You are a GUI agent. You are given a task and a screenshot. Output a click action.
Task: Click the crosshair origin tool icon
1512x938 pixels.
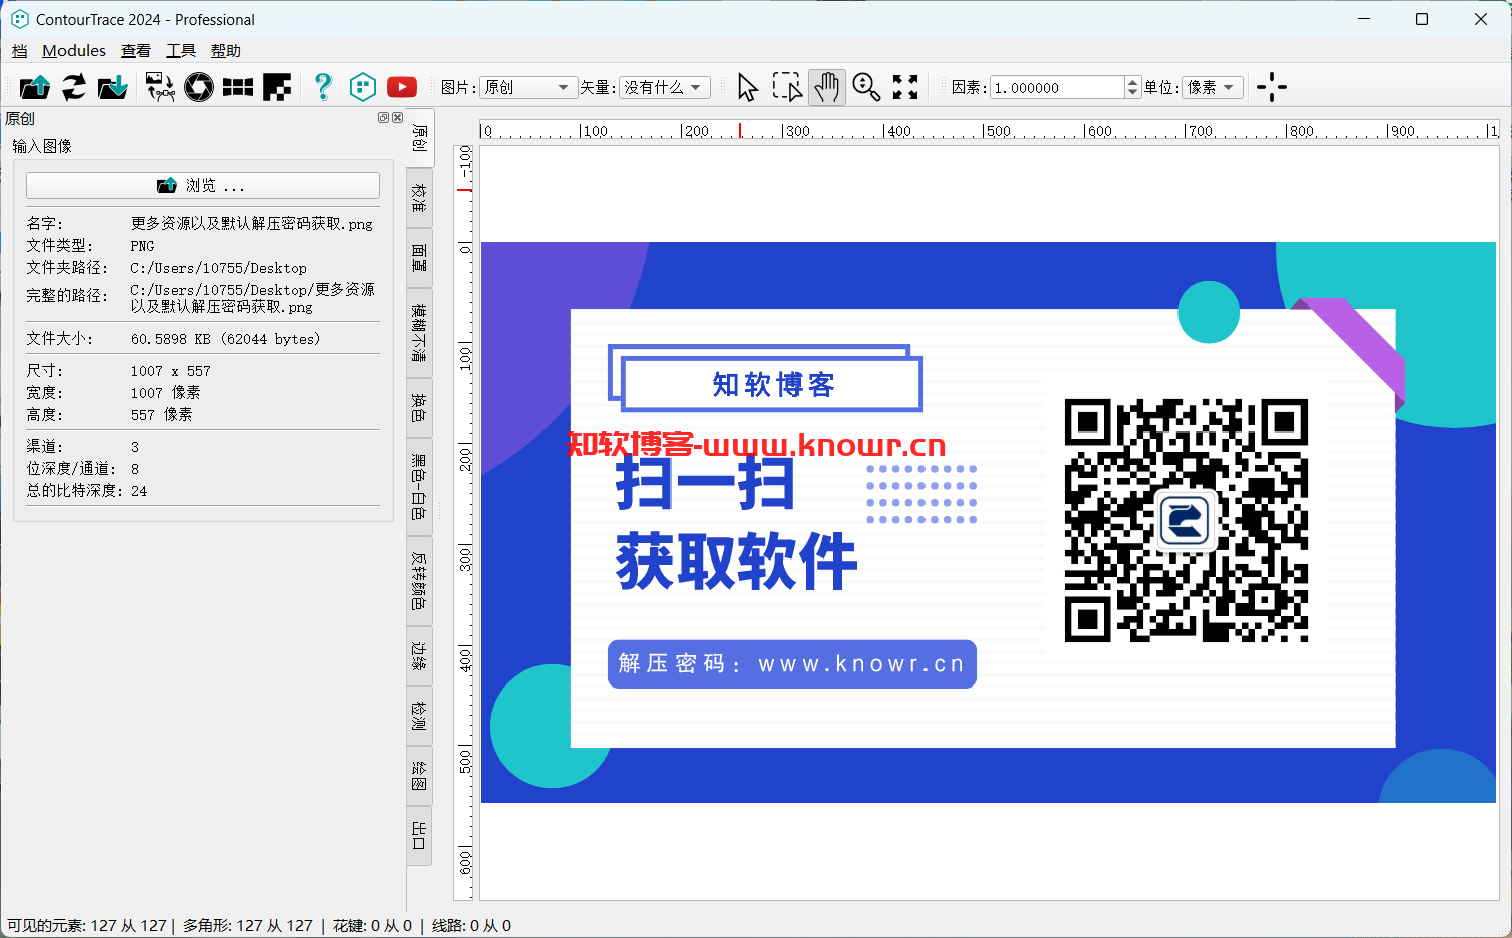(x=1272, y=87)
